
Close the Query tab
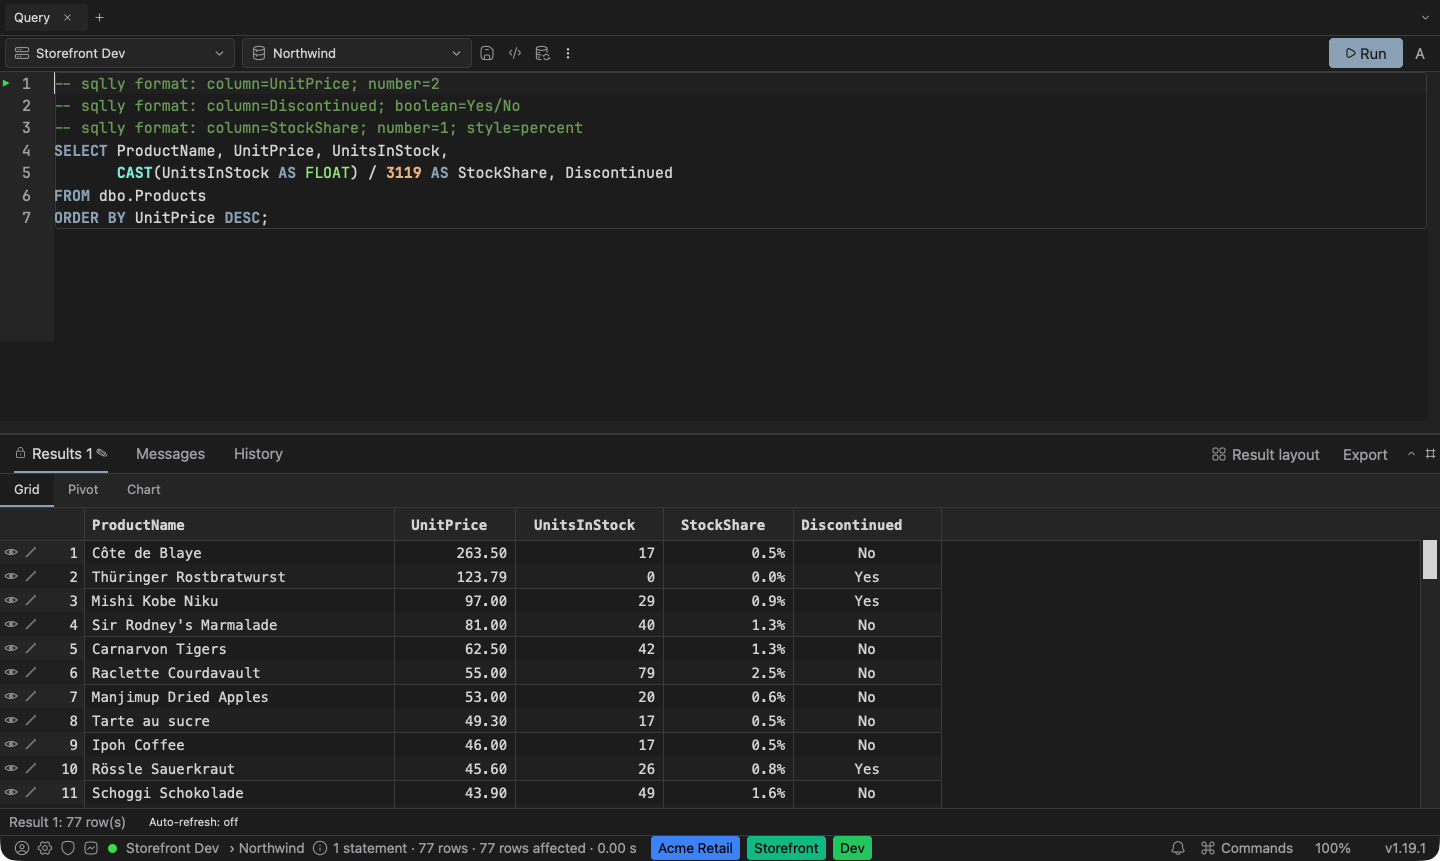[x=67, y=17]
